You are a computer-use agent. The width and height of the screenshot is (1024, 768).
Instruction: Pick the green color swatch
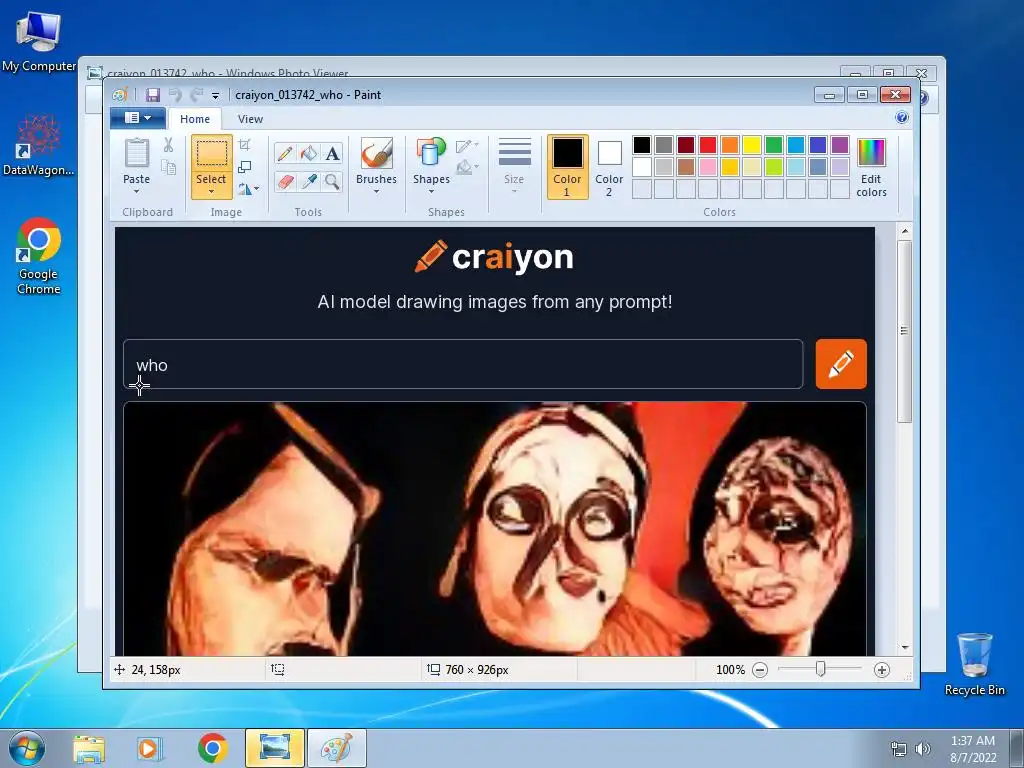click(x=774, y=145)
